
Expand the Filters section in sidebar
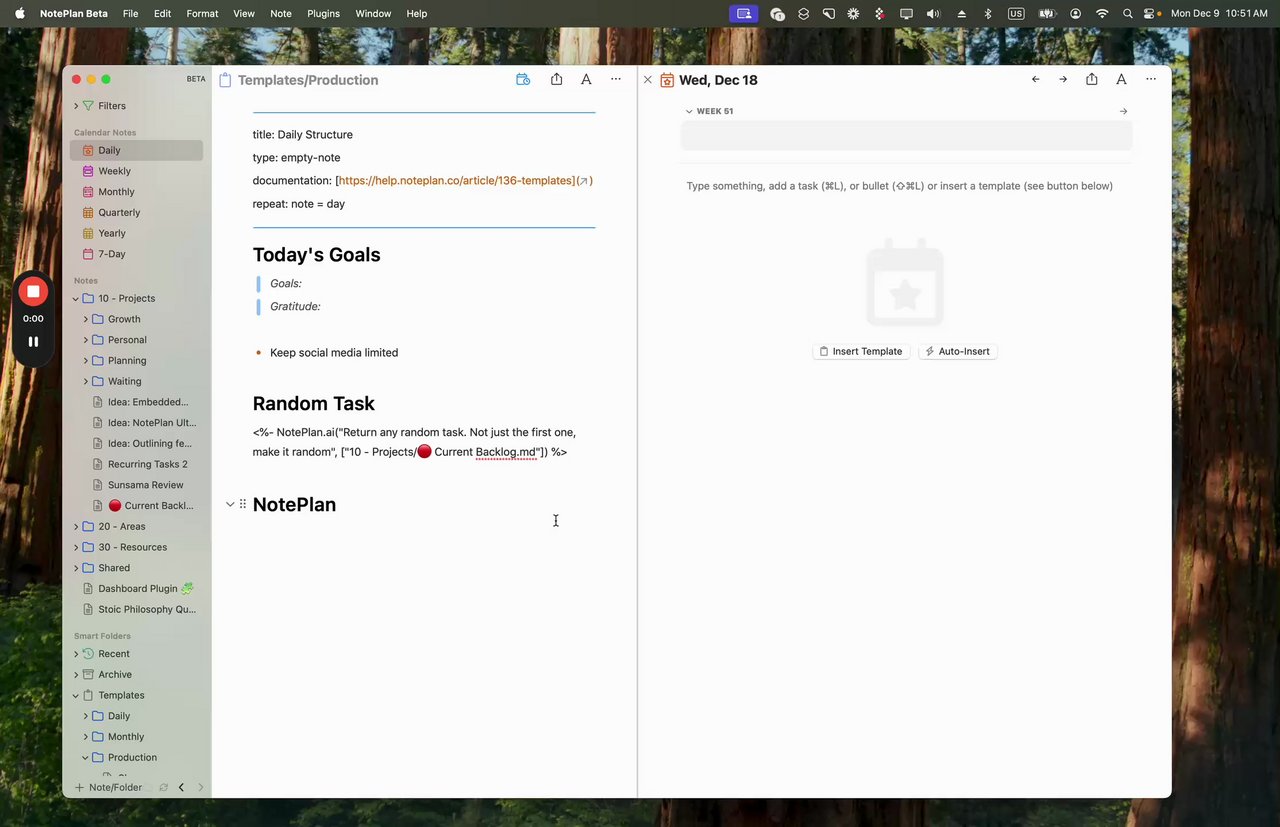[x=76, y=106]
